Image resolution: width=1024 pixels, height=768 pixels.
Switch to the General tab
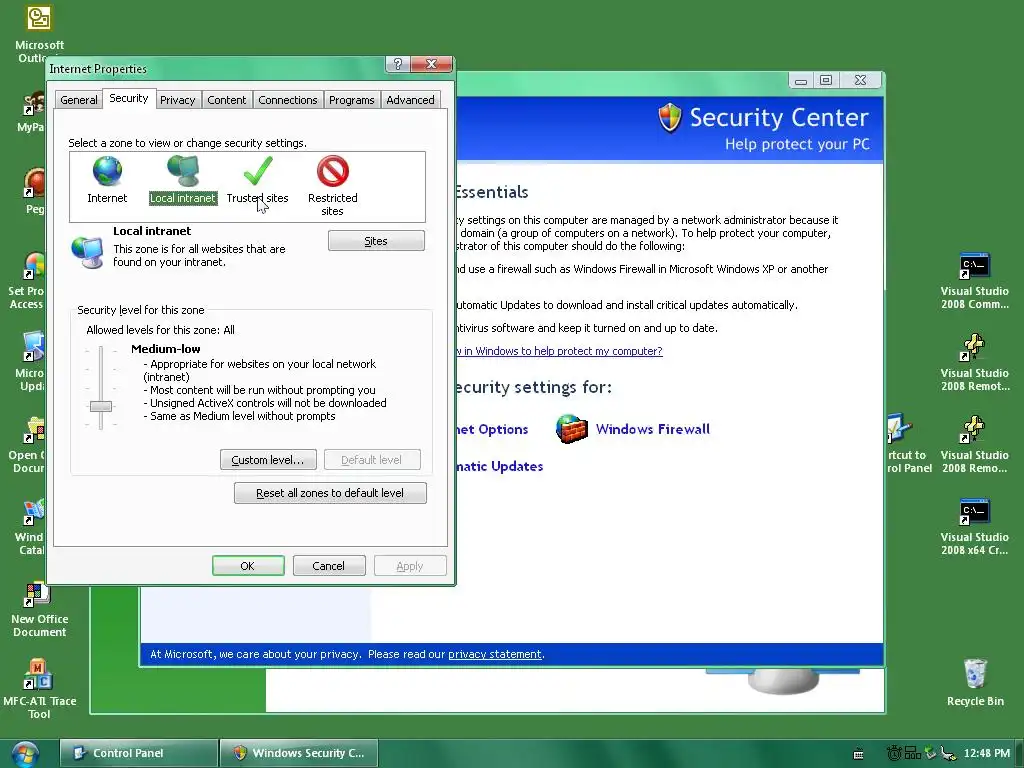(78, 100)
